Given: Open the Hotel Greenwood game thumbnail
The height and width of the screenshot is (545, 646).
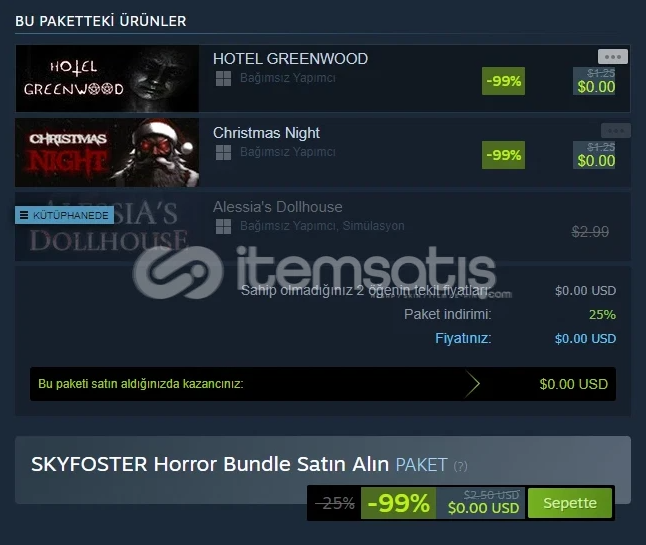Looking at the screenshot, I should pos(107,78).
